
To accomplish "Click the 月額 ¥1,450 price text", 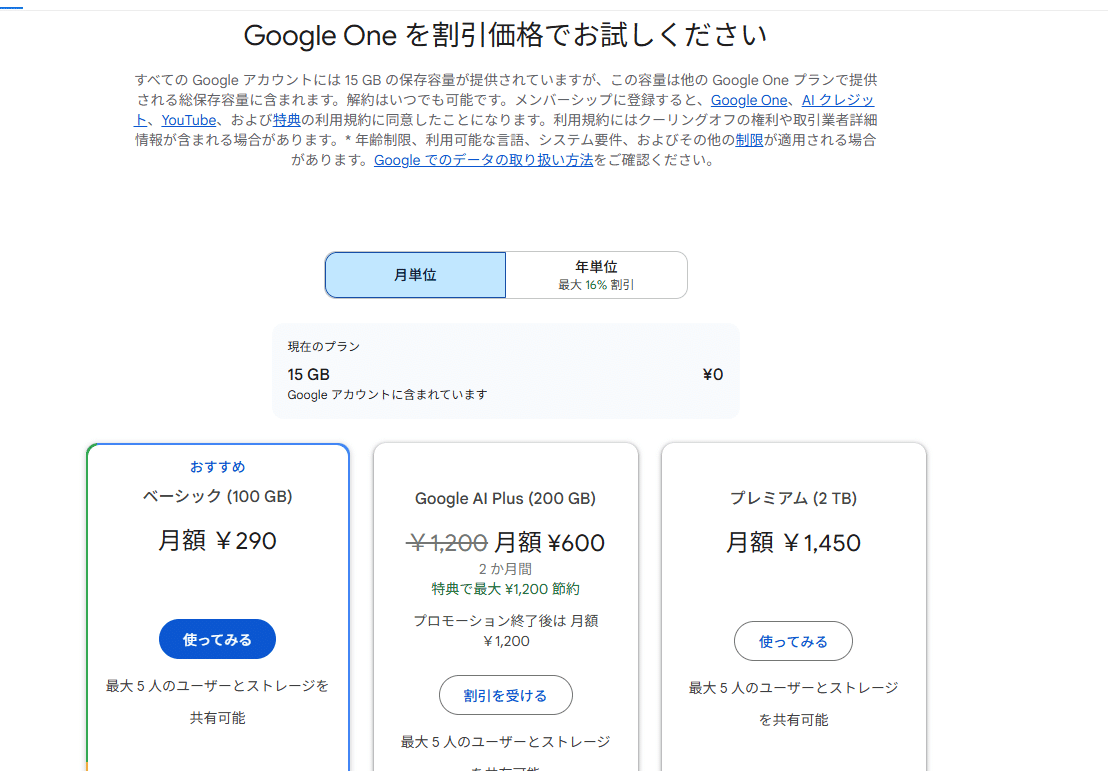I will pos(794,543).
